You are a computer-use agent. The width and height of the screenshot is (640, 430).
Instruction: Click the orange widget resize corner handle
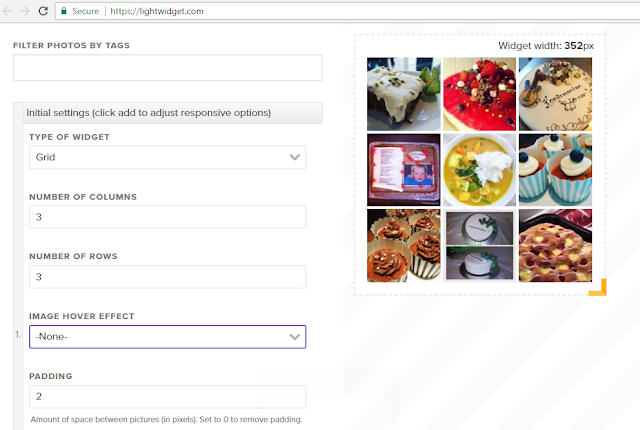[x=598, y=287]
